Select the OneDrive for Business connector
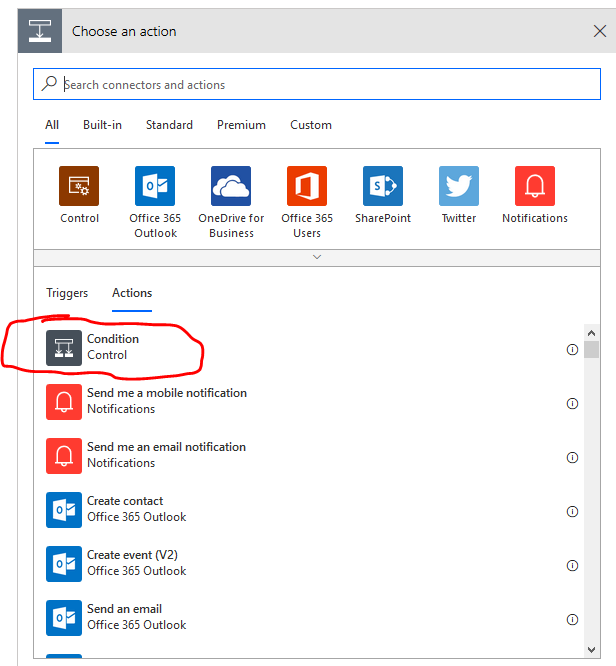This screenshot has width=616, height=666. point(231,186)
